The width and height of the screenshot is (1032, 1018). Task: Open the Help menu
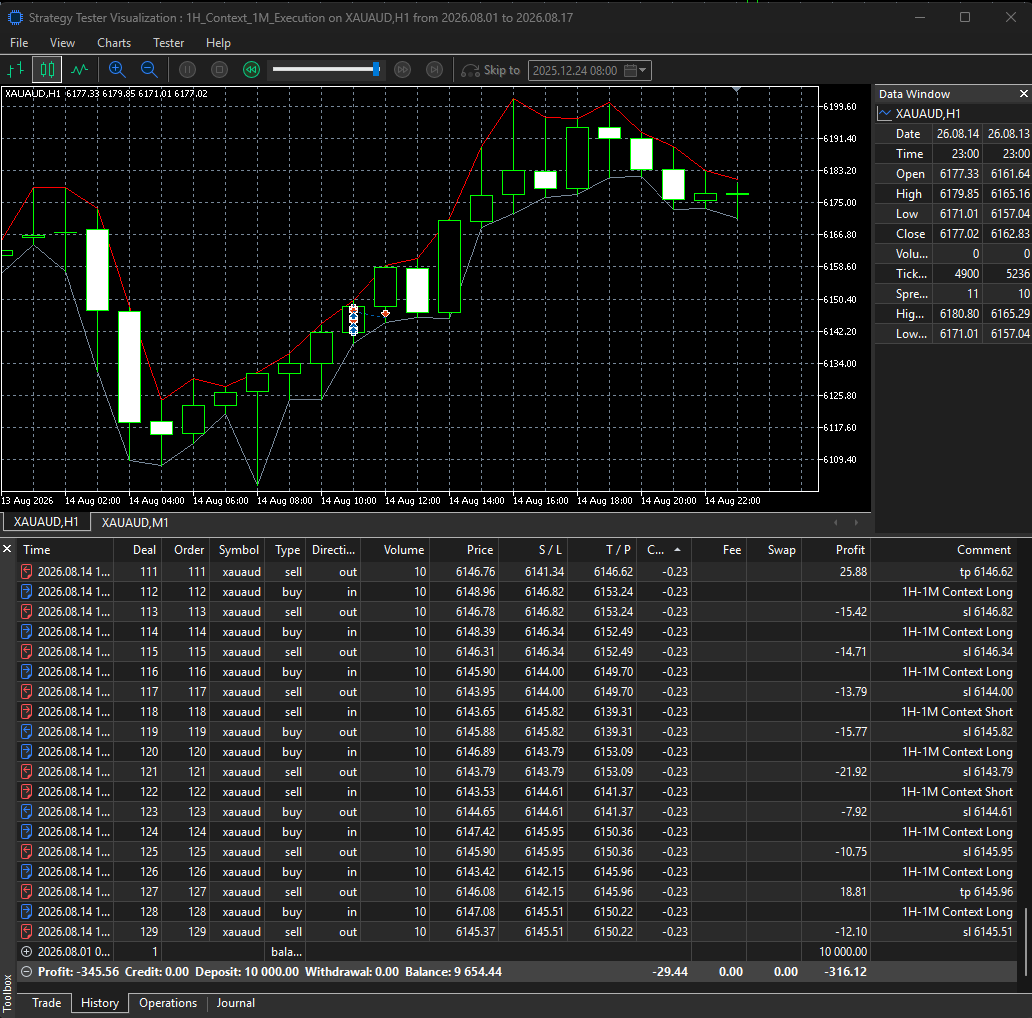[x=218, y=43]
